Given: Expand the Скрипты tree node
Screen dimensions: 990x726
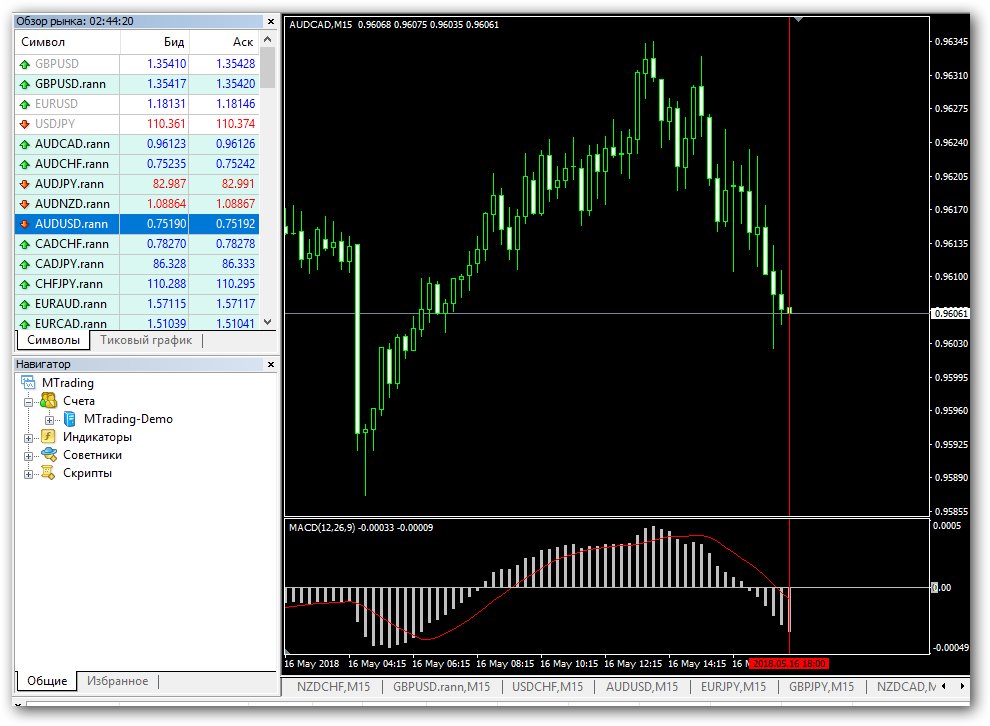Looking at the screenshot, I should [x=28, y=474].
